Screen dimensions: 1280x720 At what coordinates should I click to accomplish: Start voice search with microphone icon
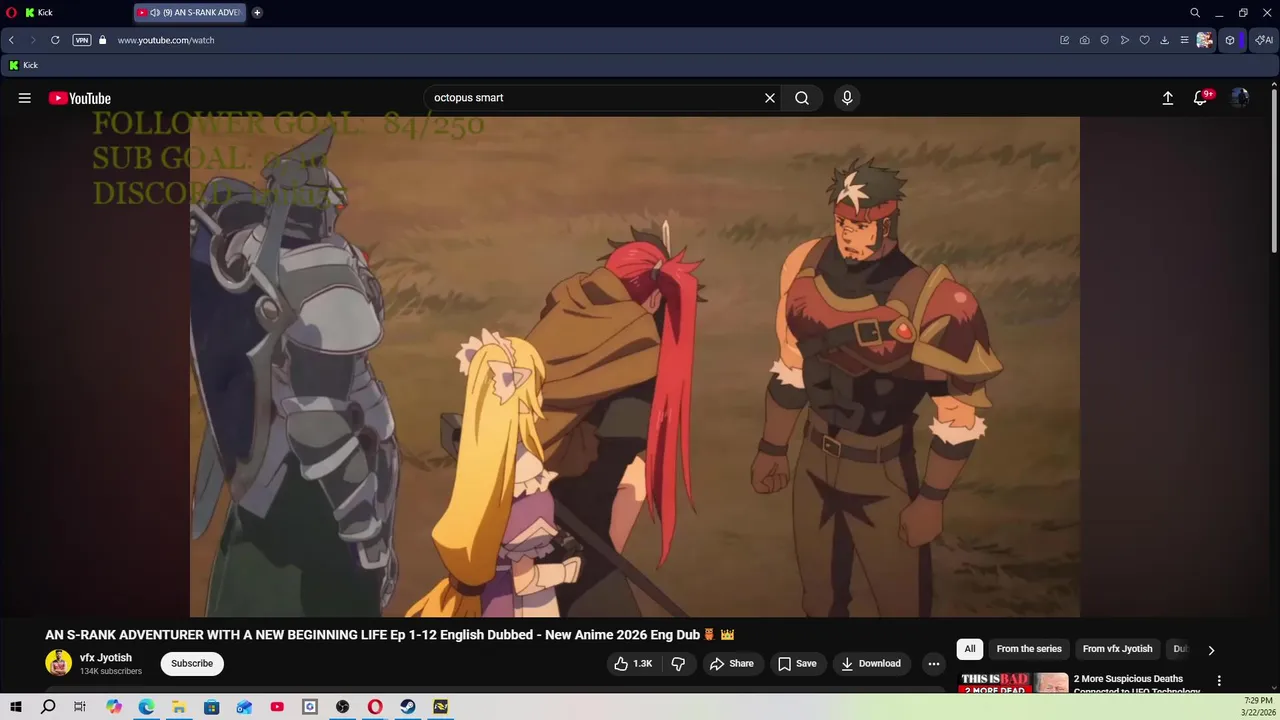tap(847, 98)
